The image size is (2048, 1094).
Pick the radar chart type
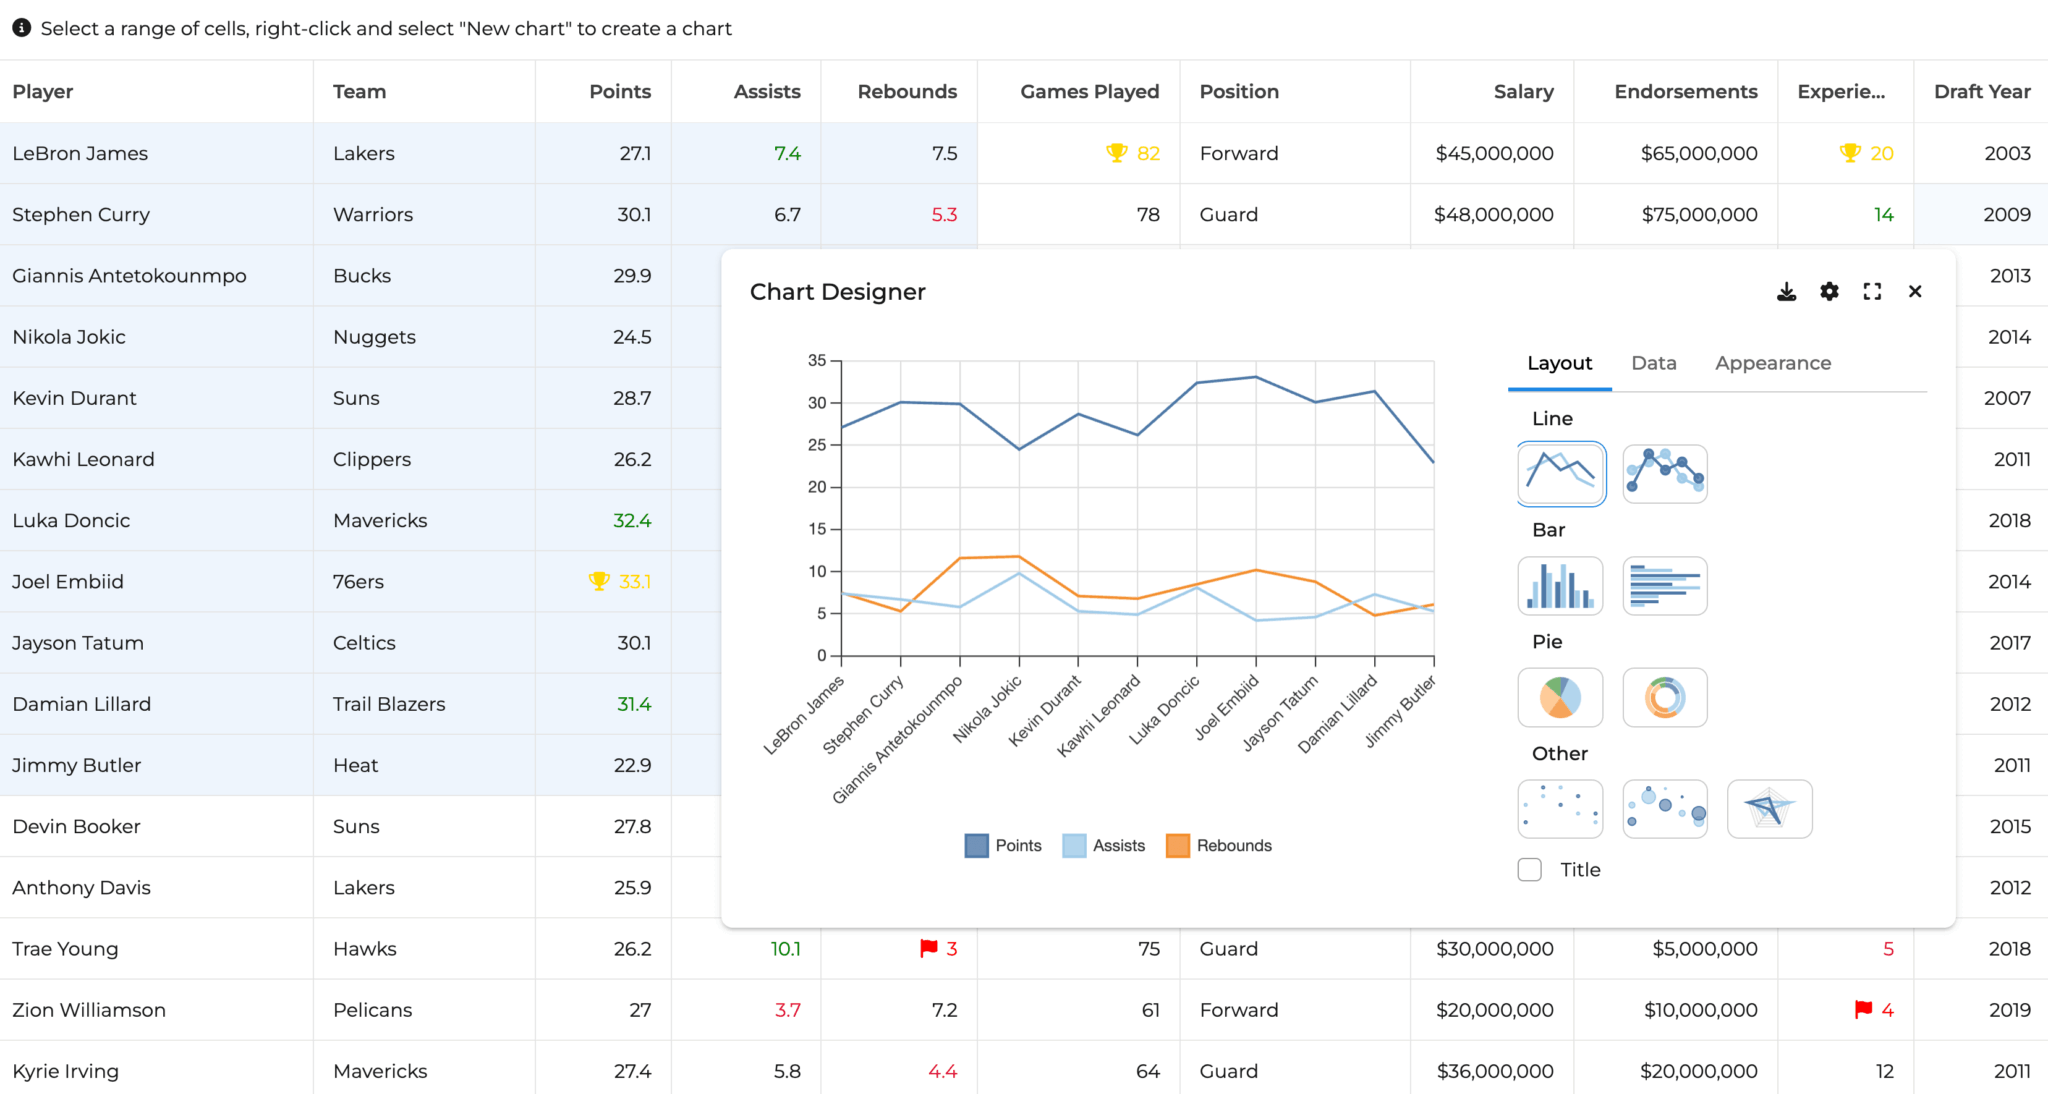click(x=1769, y=809)
